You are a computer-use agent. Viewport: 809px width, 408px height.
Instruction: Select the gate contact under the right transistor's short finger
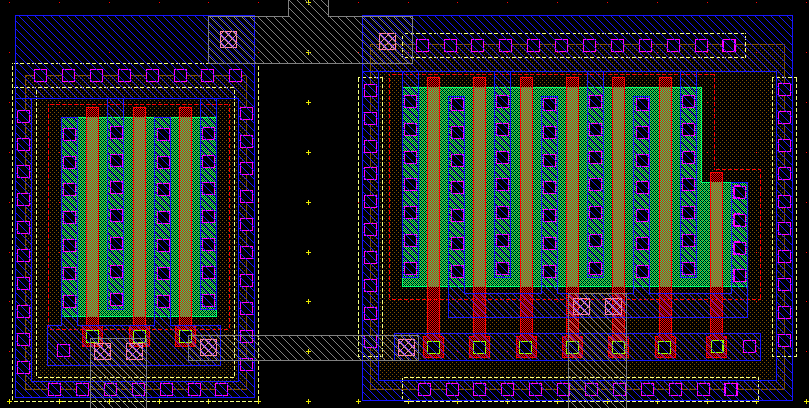click(717, 347)
